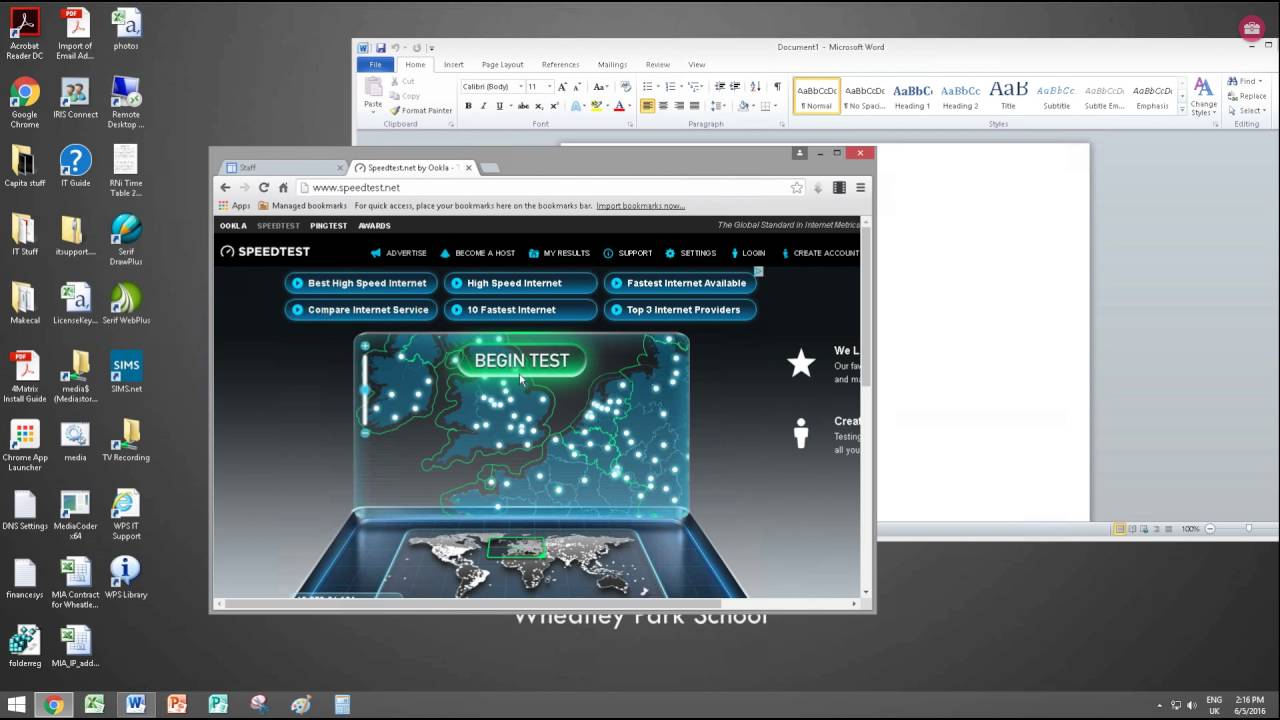Image resolution: width=1280 pixels, height=720 pixels.
Task: Click the BEGIN TEST button
Action: [x=521, y=360]
